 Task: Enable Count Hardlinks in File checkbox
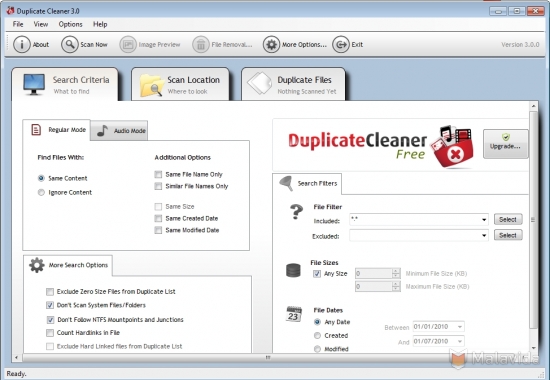click(x=50, y=333)
